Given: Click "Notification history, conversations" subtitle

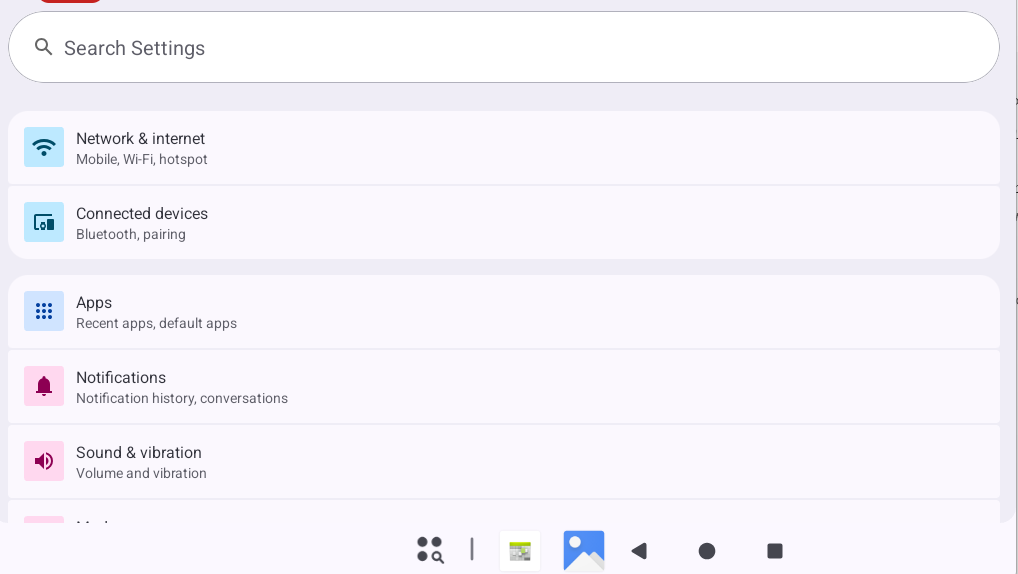Looking at the screenshot, I should [x=182, y=399].
